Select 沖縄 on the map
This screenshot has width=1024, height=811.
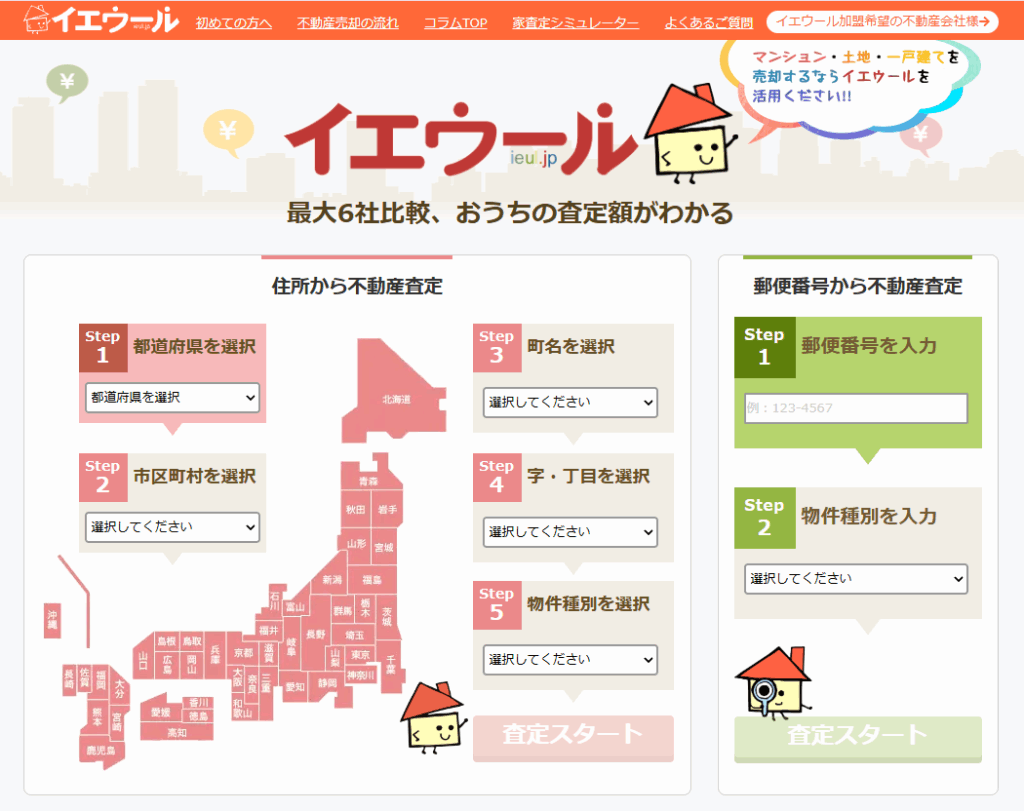pos(52,620)
